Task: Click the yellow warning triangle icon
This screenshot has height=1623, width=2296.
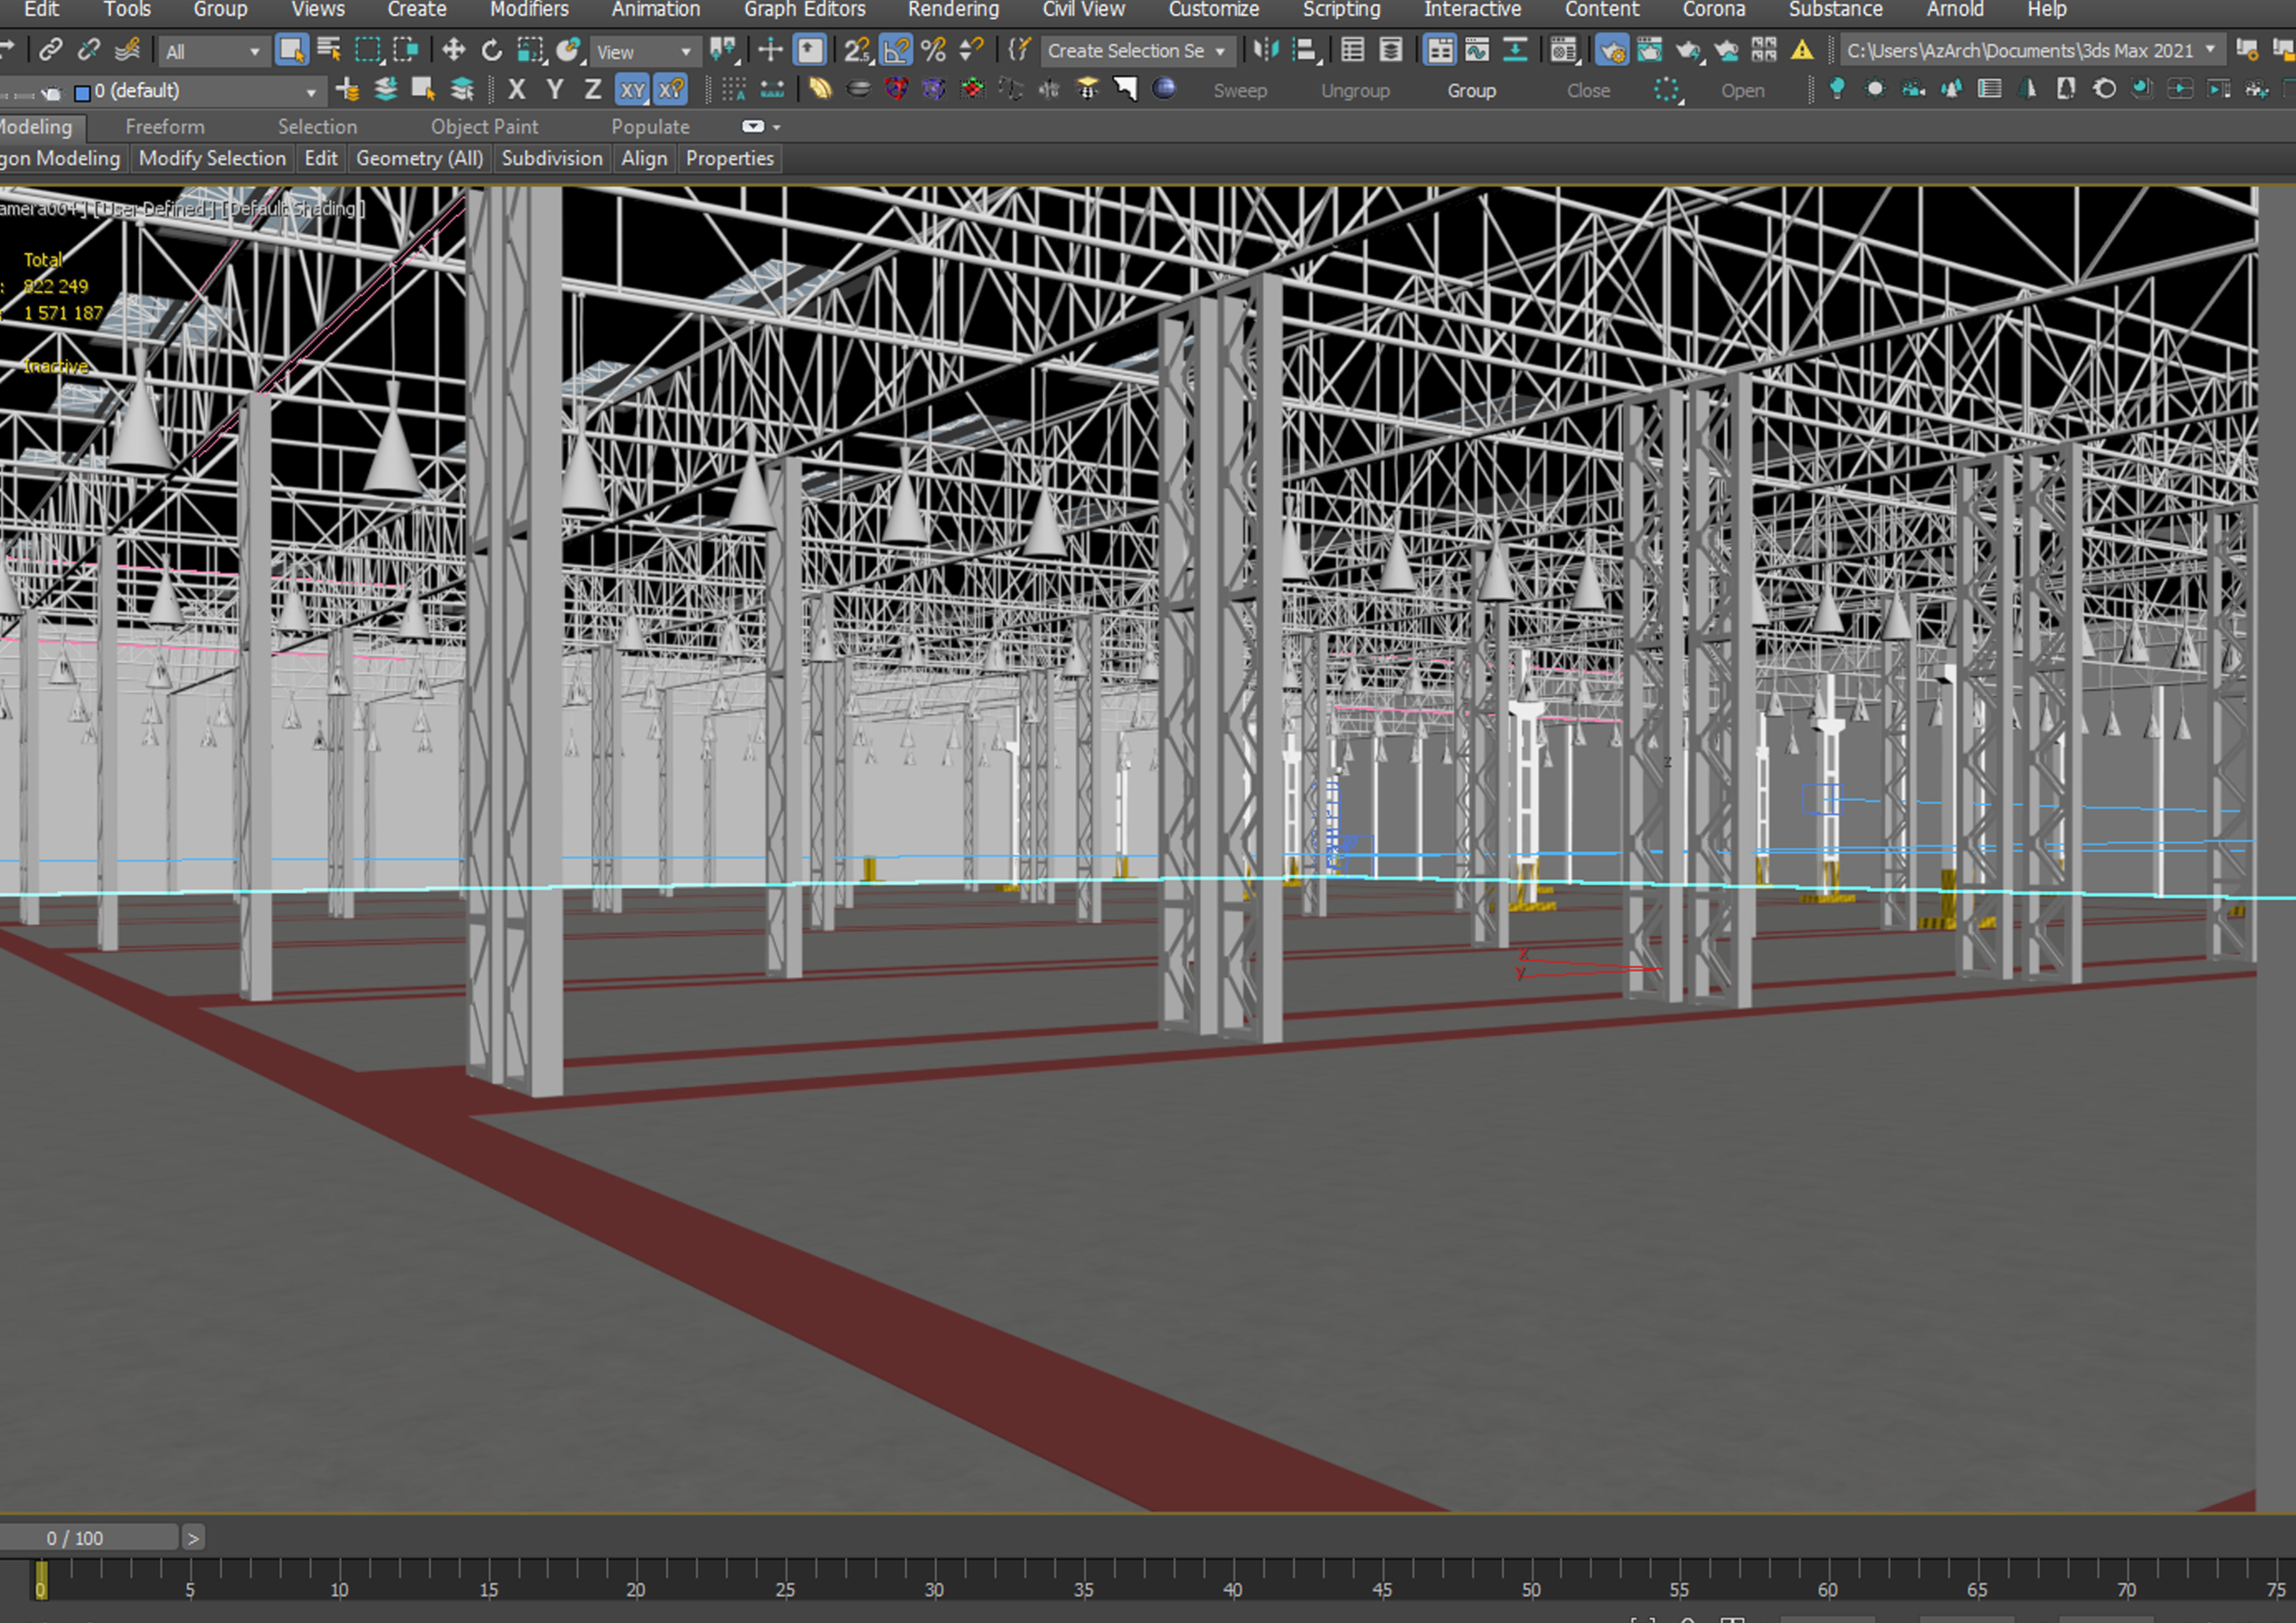Action: pyautogui.click(x=1802, y=49)
